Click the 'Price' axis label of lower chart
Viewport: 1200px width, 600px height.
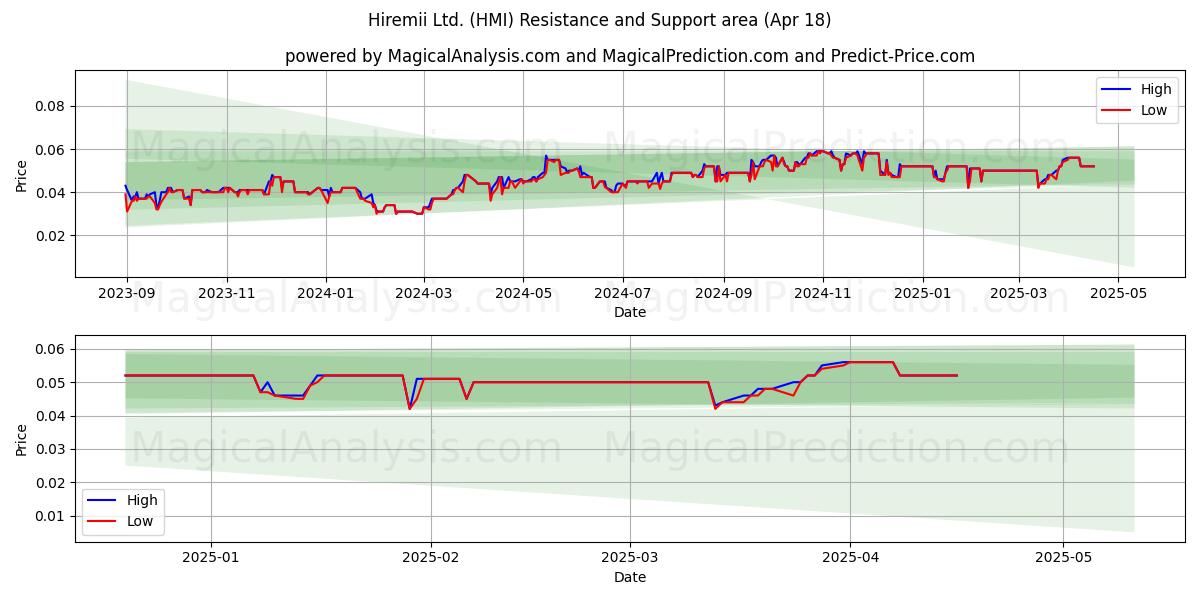point(21,439)
